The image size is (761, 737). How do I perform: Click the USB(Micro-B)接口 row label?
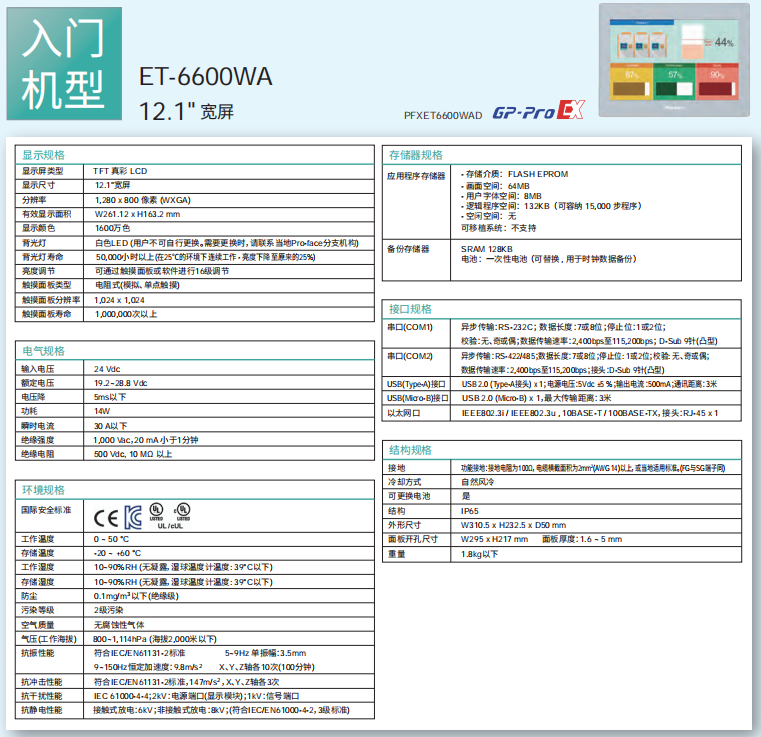coord(417,398)
